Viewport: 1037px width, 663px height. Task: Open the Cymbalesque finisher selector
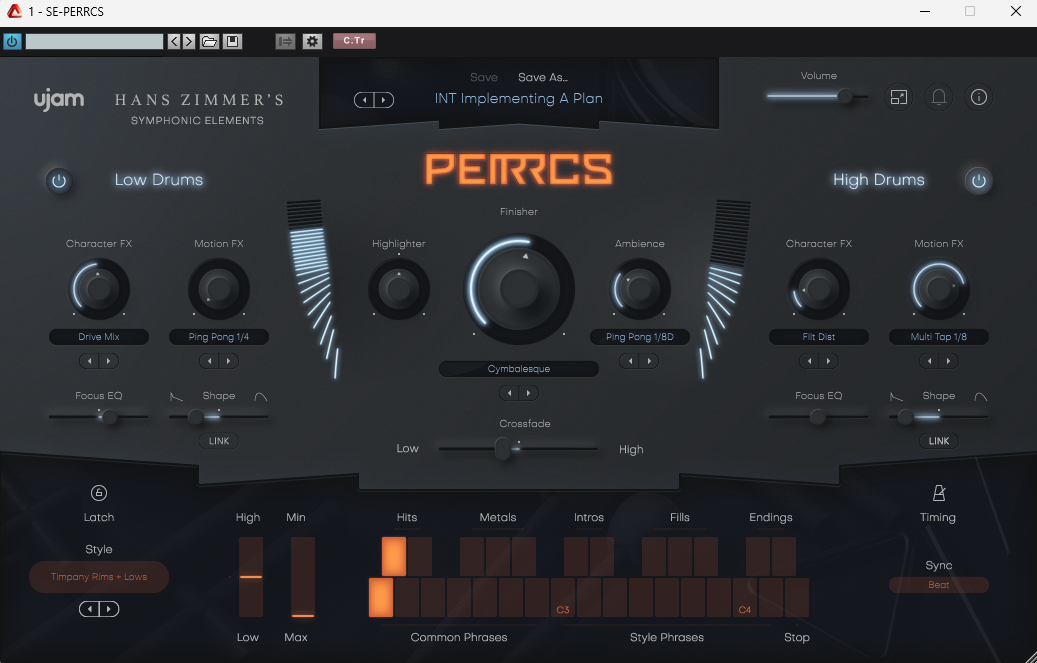click(x=519, y=369)
